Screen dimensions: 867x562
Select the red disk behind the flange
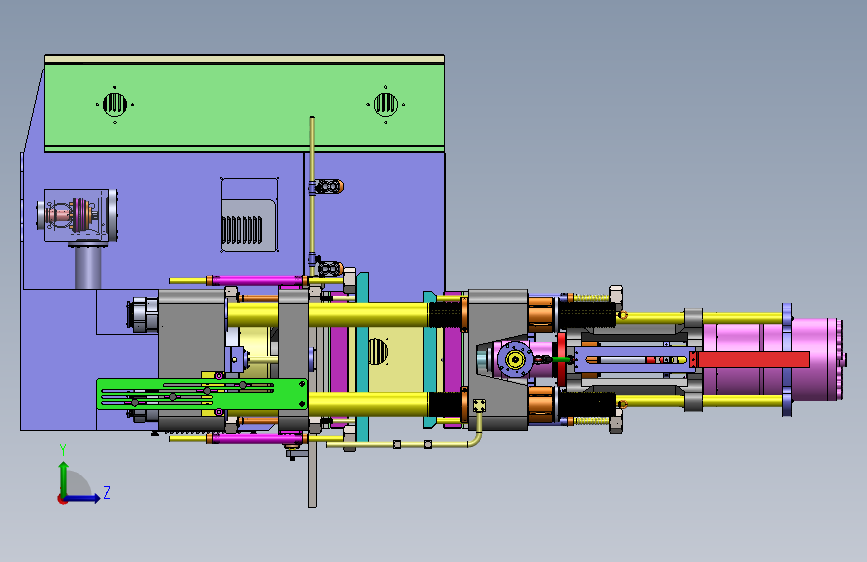(561, 360)
